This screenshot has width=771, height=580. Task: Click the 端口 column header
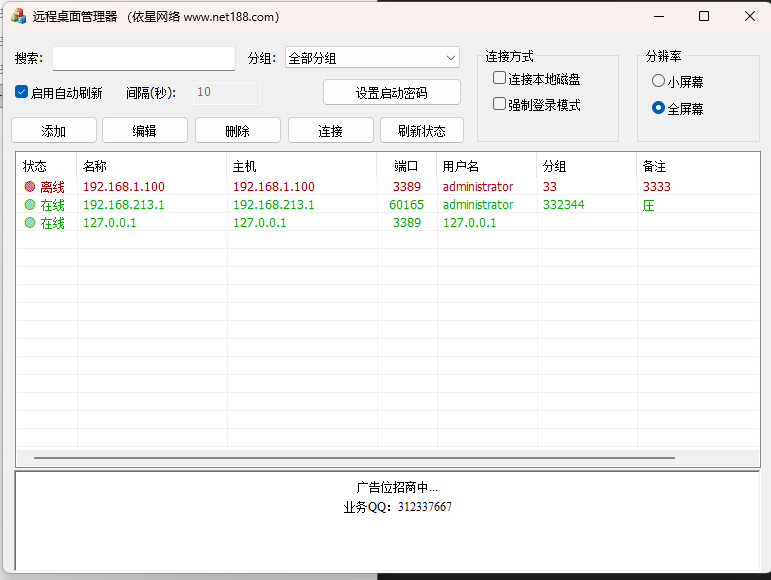(406, 166)
